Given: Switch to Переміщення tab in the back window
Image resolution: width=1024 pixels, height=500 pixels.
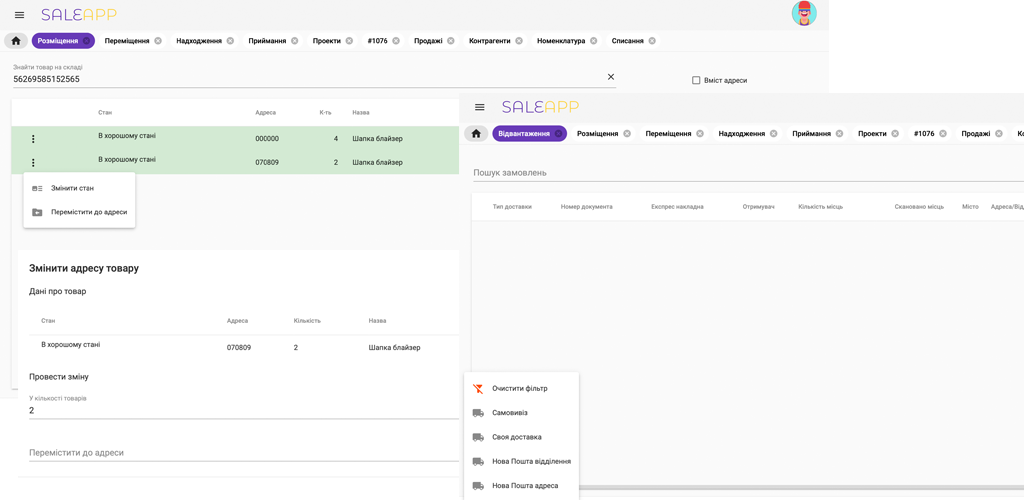Looking at the screenshot, I should [133, 40].
